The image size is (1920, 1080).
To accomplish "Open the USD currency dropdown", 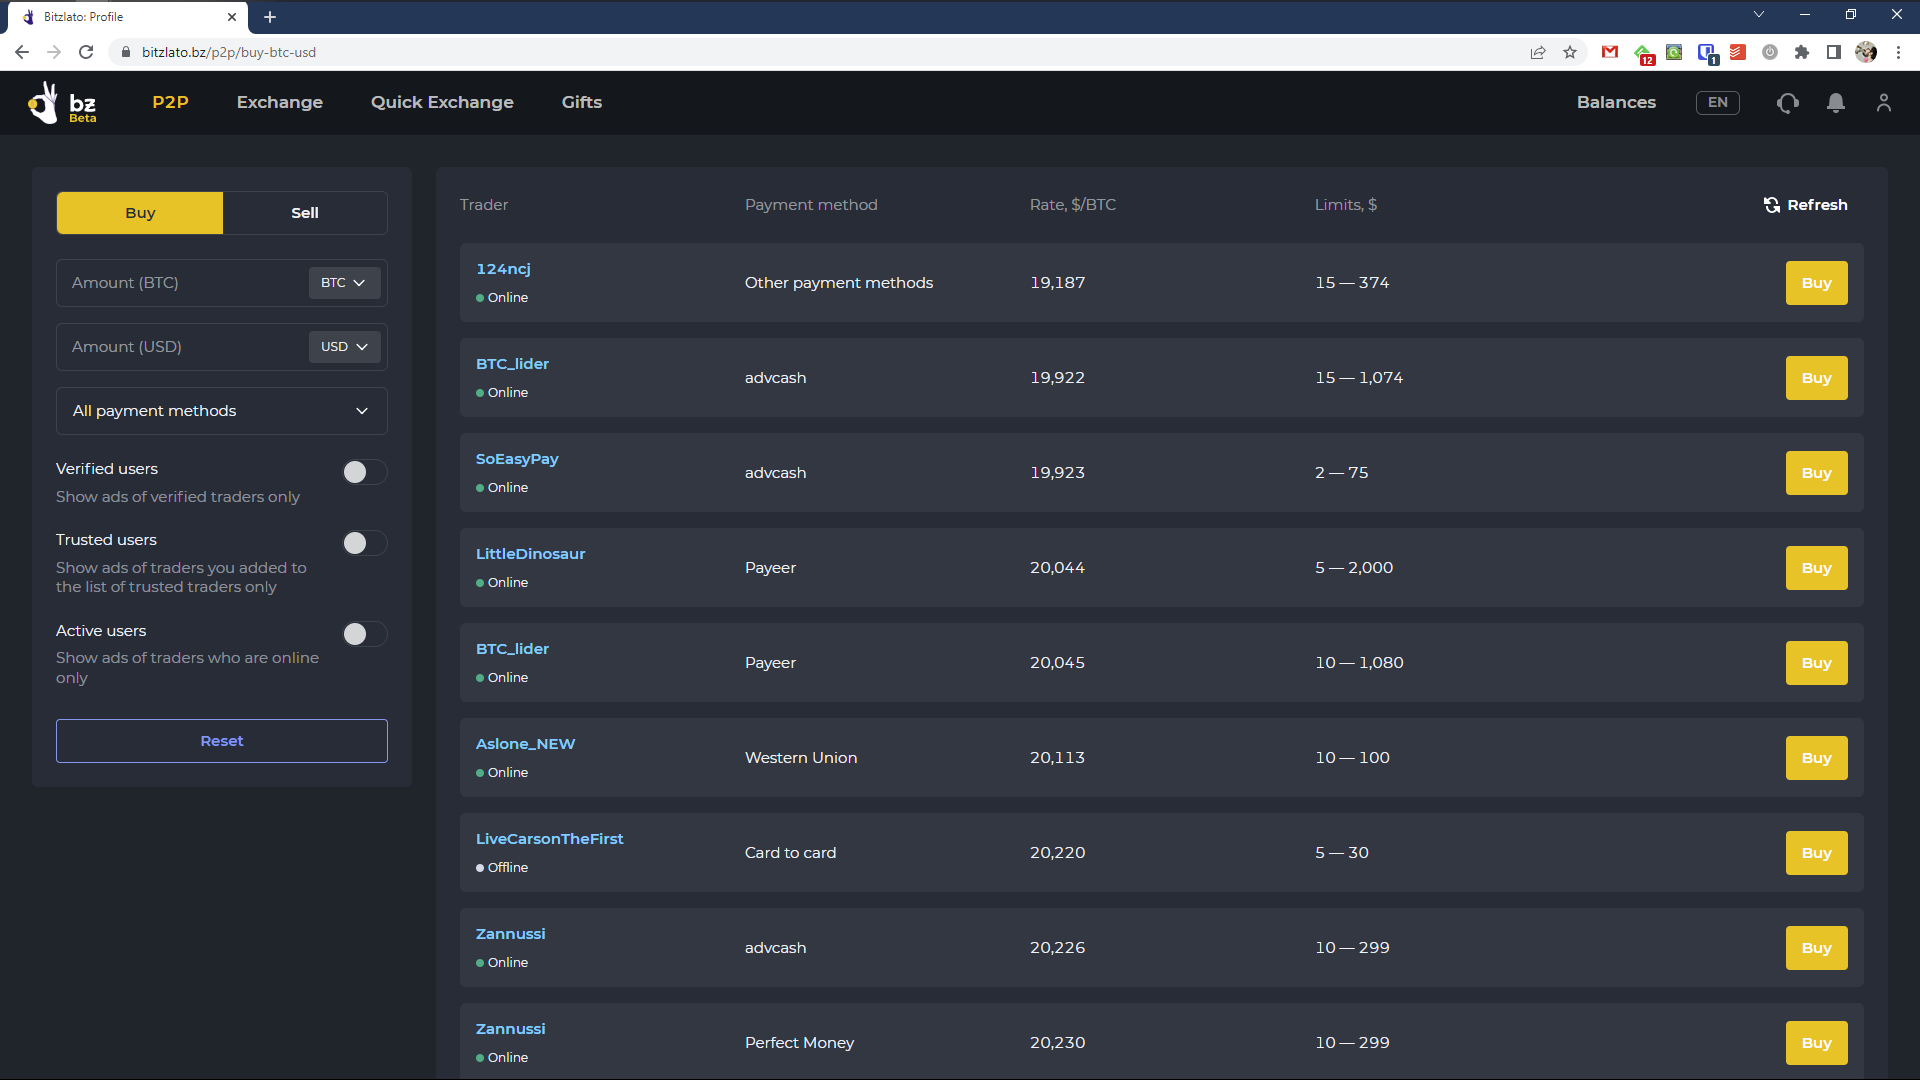I will coord(344,347).
